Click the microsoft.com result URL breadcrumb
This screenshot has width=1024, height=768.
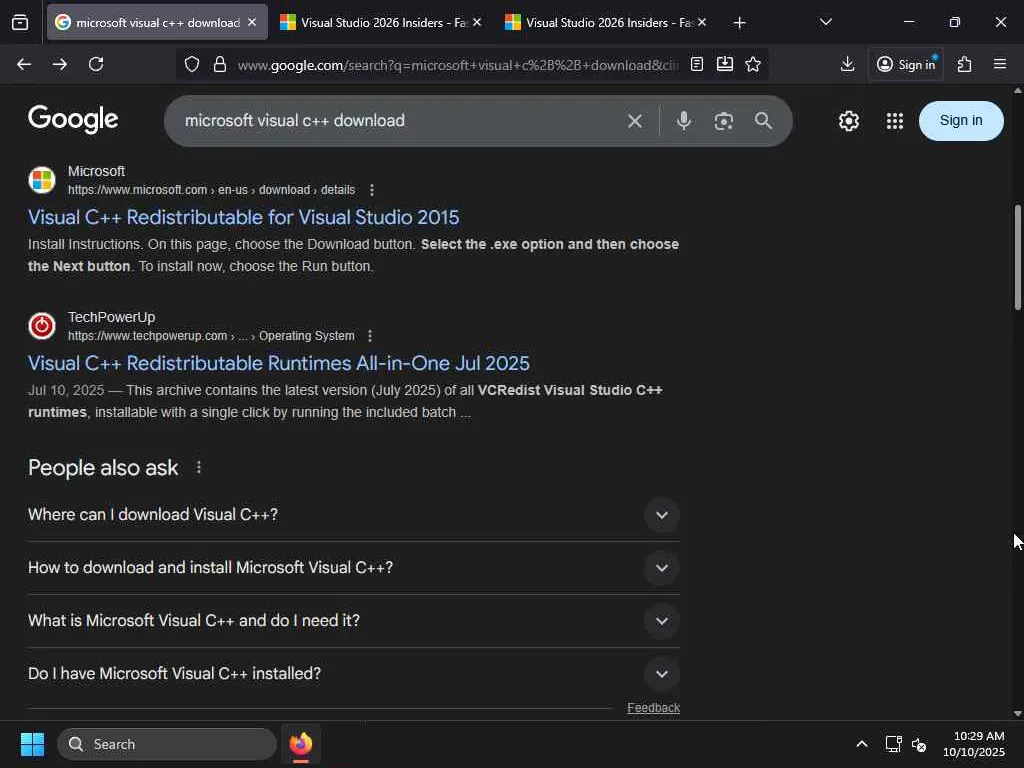click(212, 190)
